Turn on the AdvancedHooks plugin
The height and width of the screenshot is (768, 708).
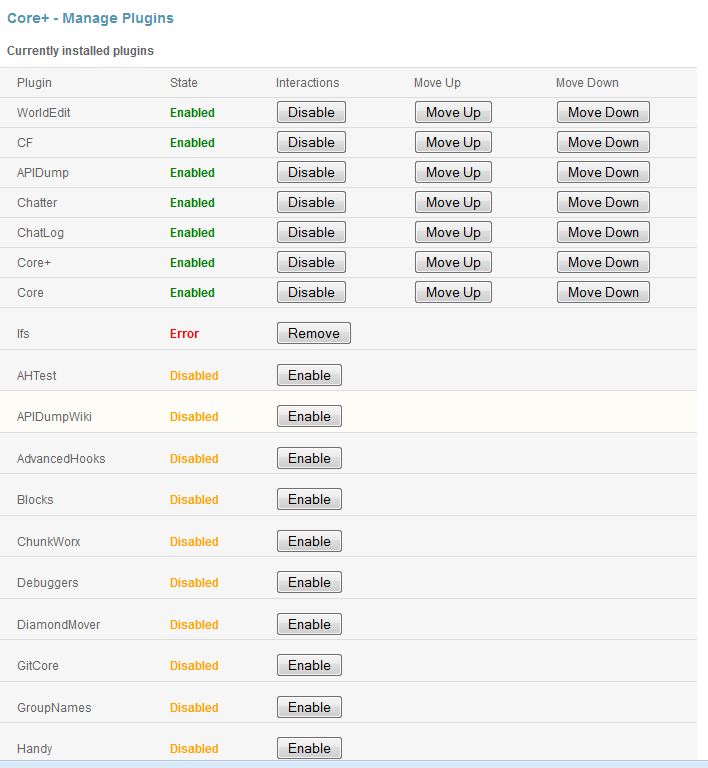309,459
